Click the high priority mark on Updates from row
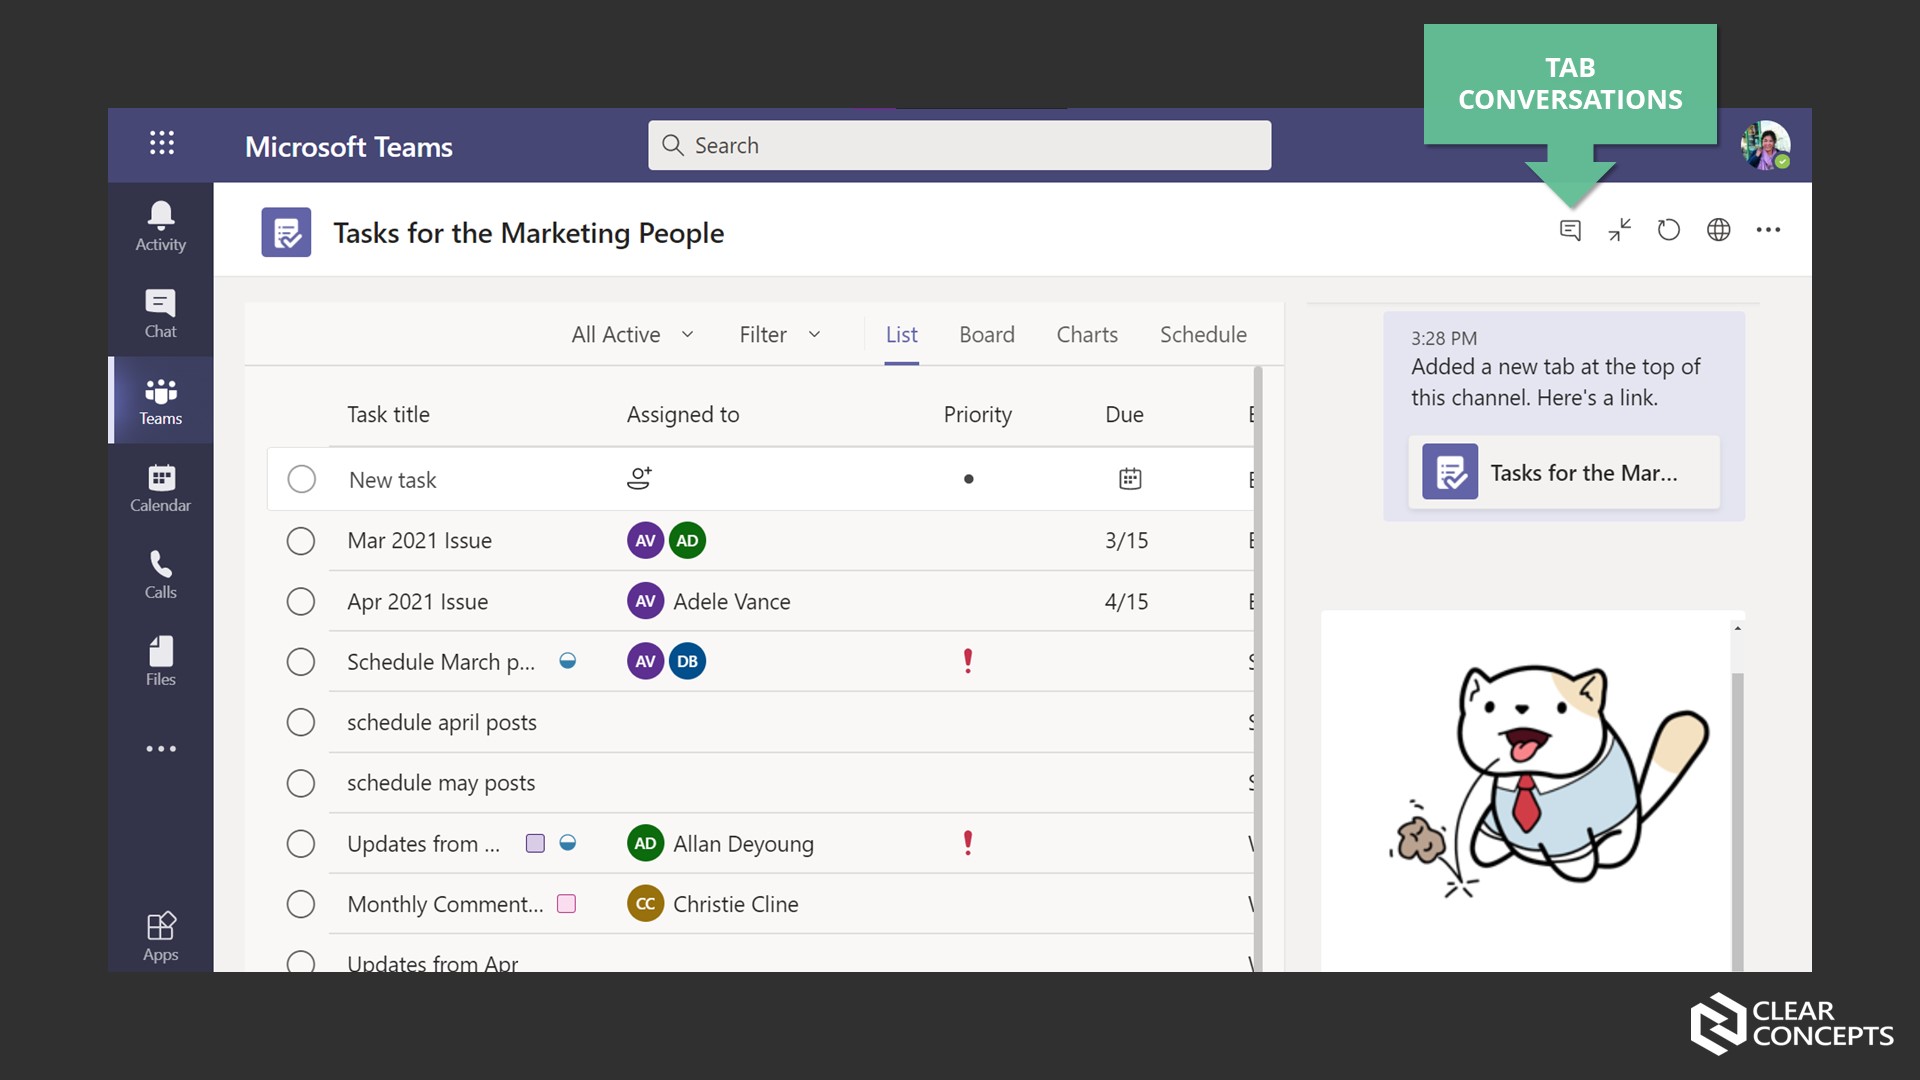The width and height of the screenshot is (1920, 1080). [968, 843]
